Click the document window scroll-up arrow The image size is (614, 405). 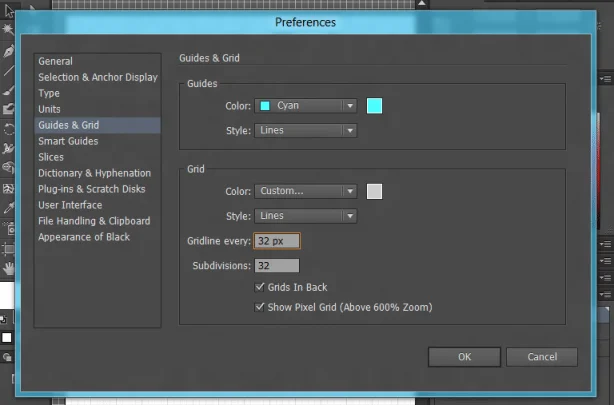422,3
